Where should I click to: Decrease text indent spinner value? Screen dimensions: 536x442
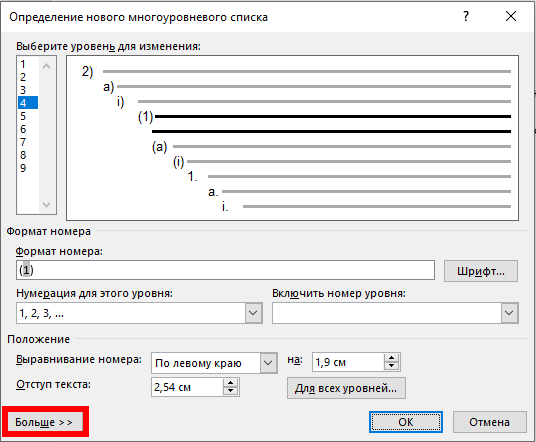coord(230,391)
